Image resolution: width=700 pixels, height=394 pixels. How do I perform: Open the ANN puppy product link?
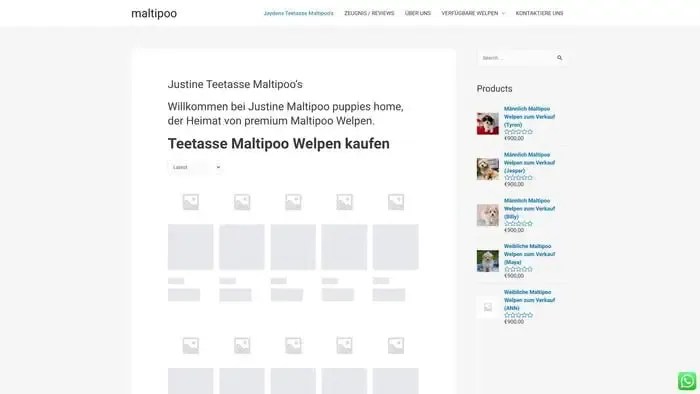pyautogui.click(x=529, y=300)
